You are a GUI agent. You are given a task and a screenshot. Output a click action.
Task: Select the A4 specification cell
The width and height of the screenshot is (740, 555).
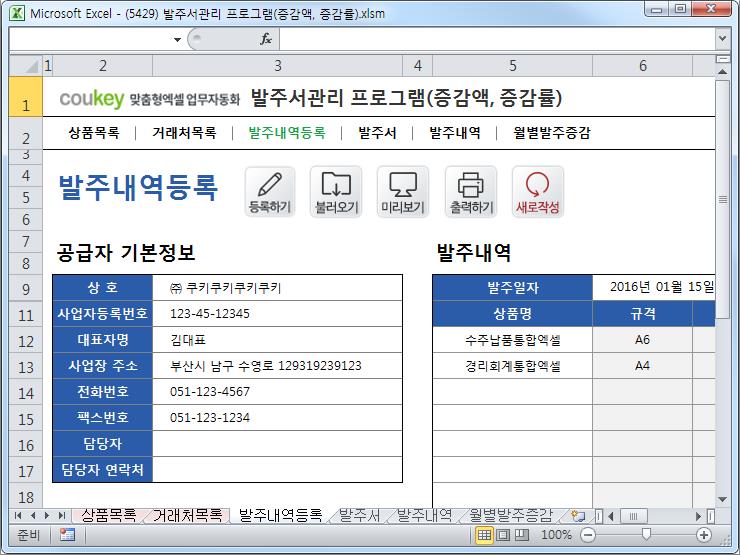tap(642, 366)
